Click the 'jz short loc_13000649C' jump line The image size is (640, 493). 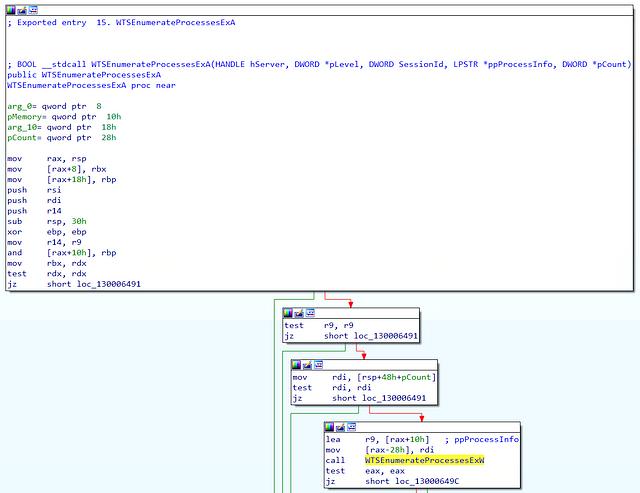(392, 481)
